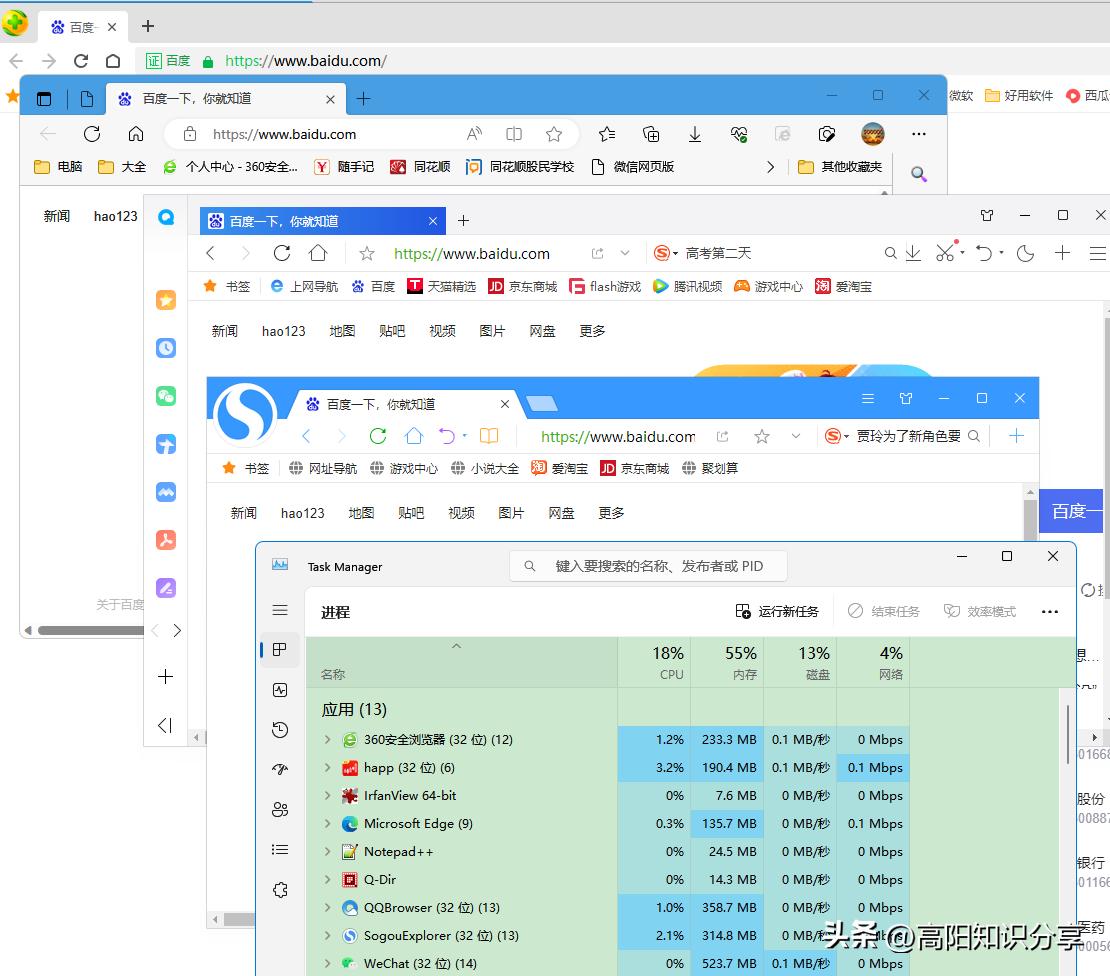Select the WeChat (32 位) process row

pyautogui.click(x=607, y=963)
